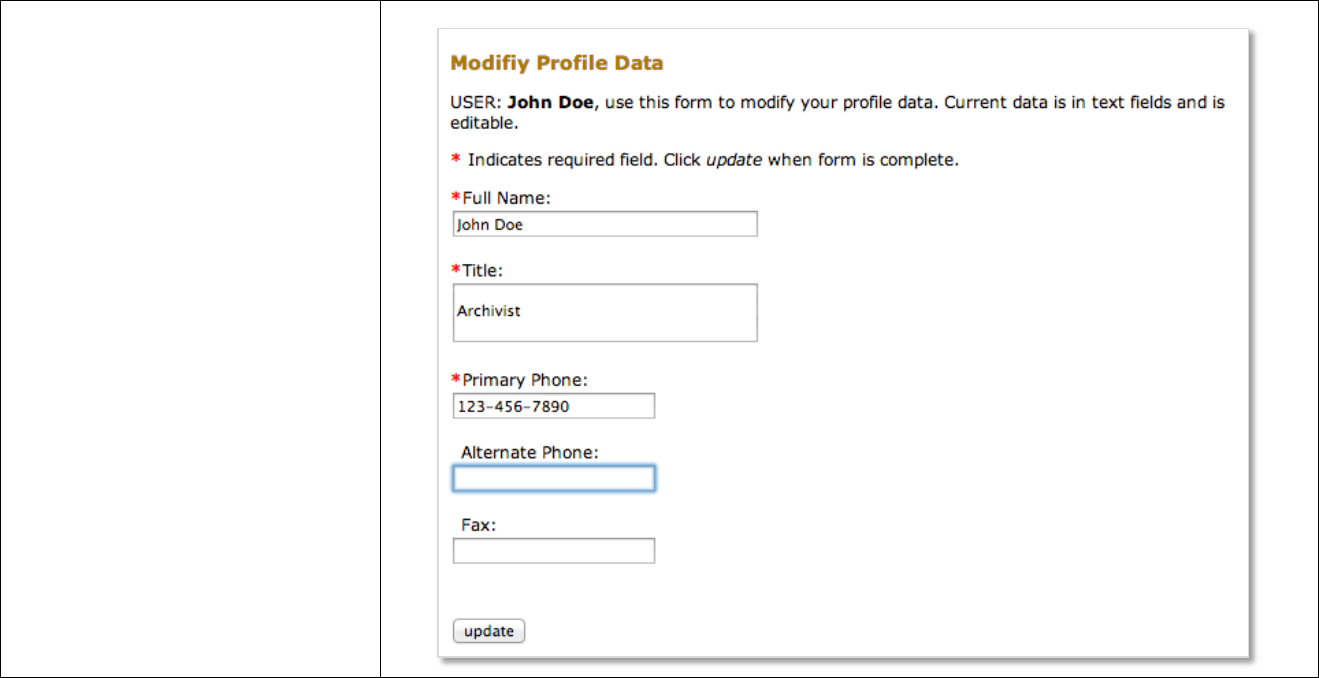The width and height of the screenshot is (1319, 678).
Task: Select the Alternate Phone input box
Action: 553,479
